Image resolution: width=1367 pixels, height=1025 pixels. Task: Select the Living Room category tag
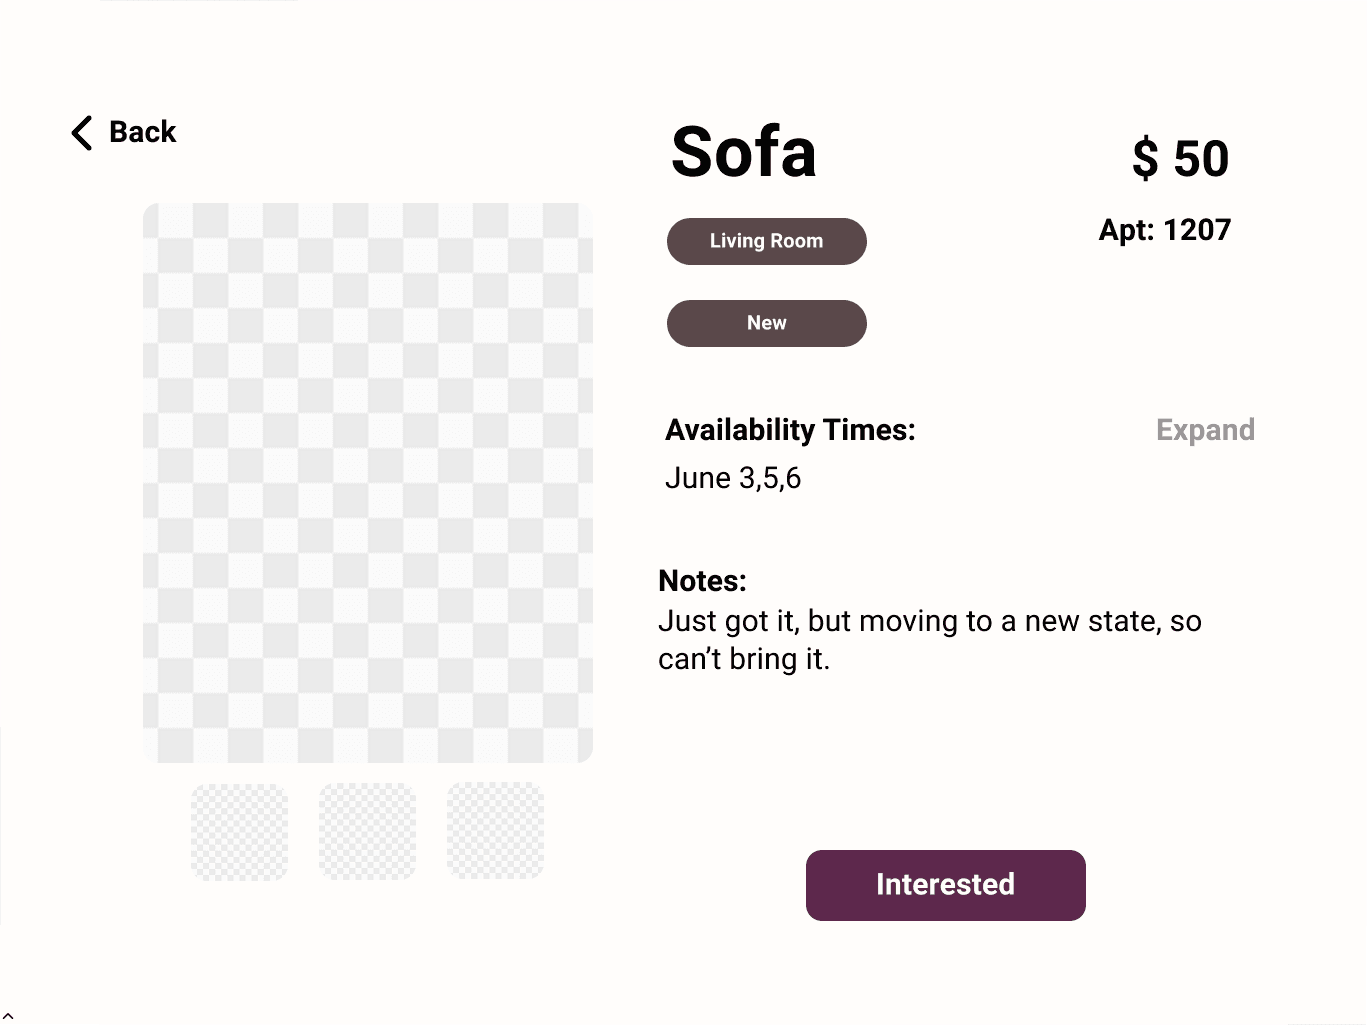coord(767,241)
